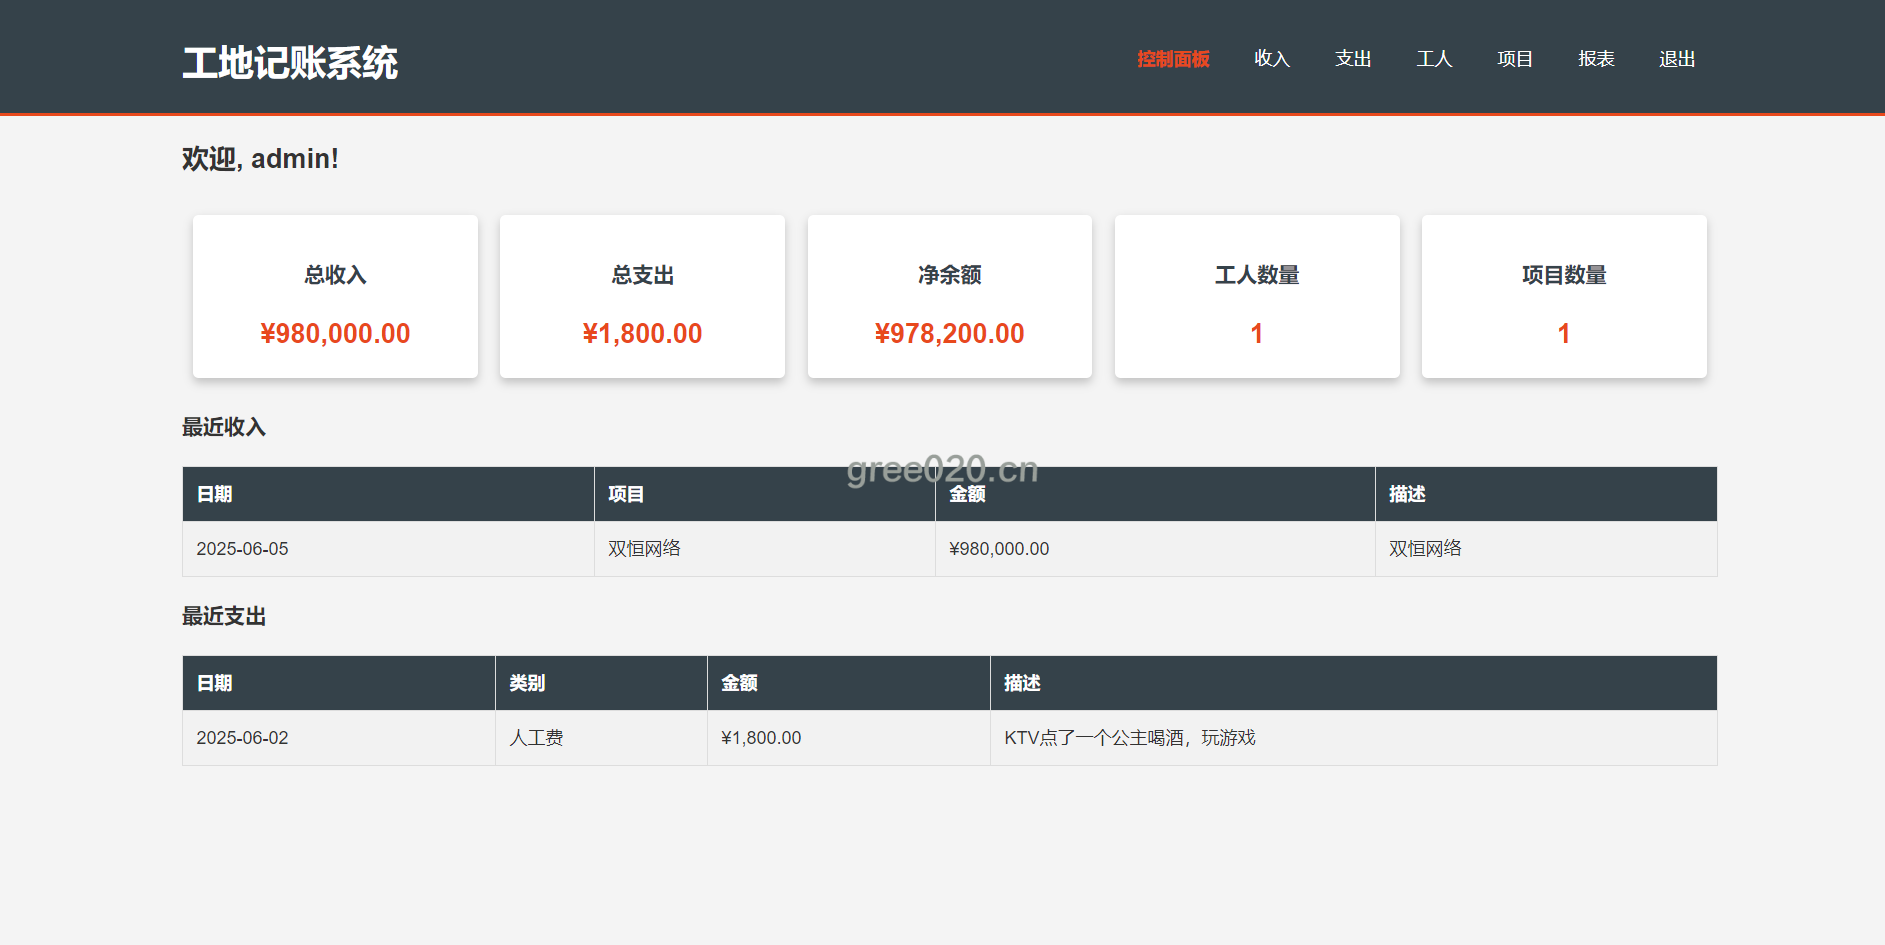Click 退出 to log out
Screen dimensions: 1885x945
tap(1677, 59)
